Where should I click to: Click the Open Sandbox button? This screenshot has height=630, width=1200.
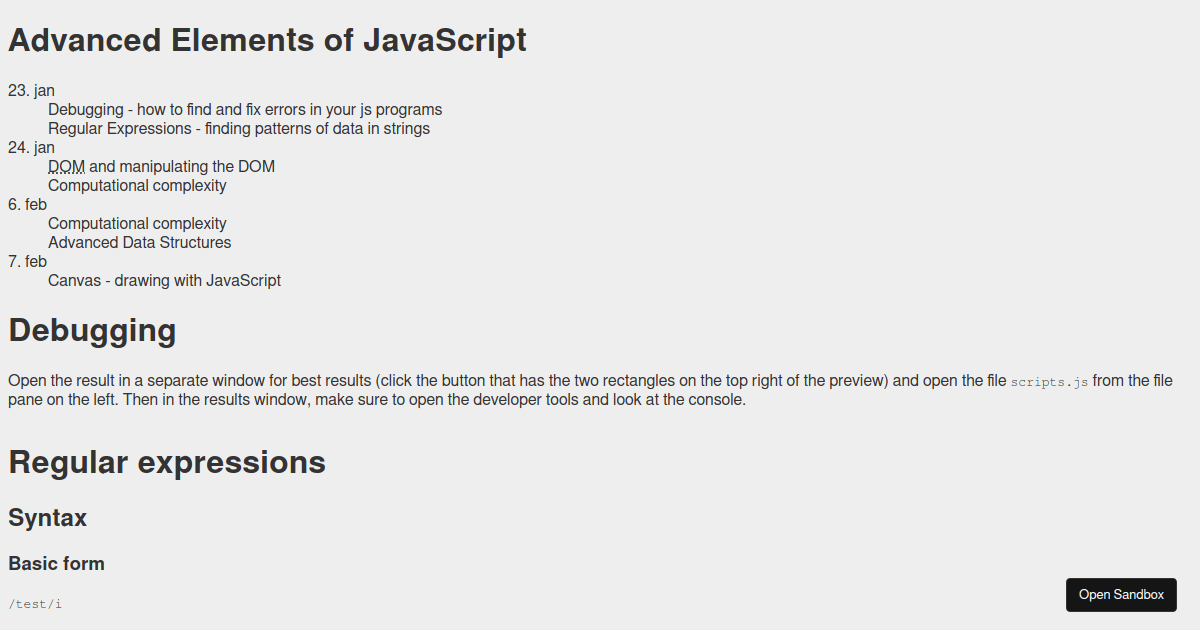[x=1121, y=594]
